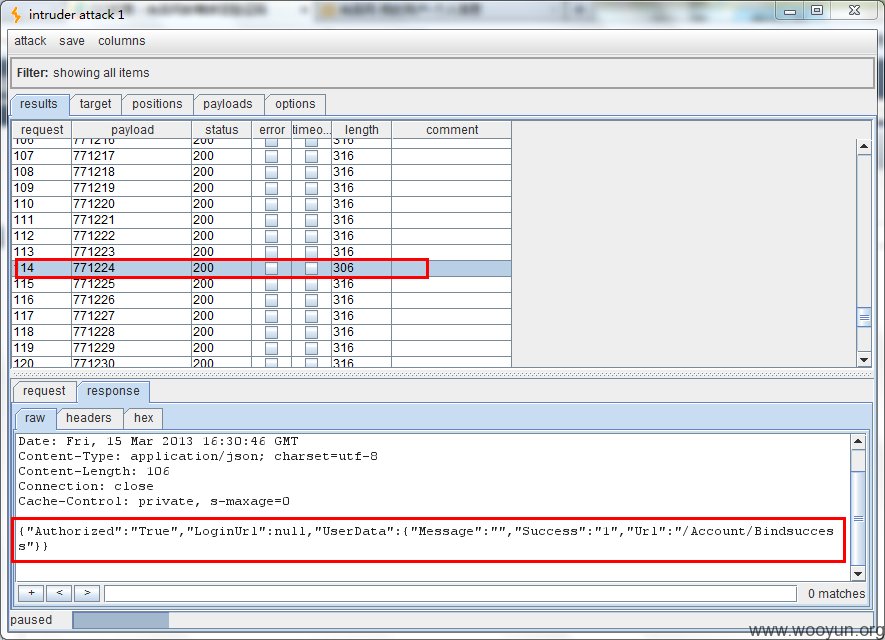Minimize the intruder attack window
Screen dimensions: 885x640
pyautogui.click(x=790, y=11)
